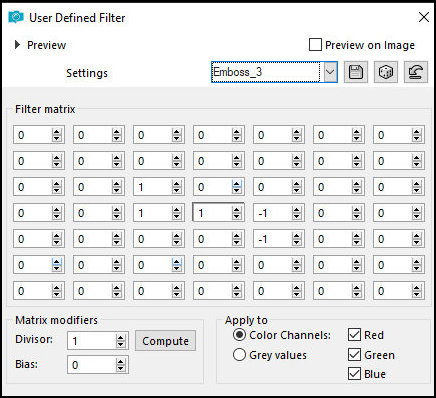The image size is (436, 398).
Task: Close the User Defined Filter dialog
Action: (x=424, y=17)
